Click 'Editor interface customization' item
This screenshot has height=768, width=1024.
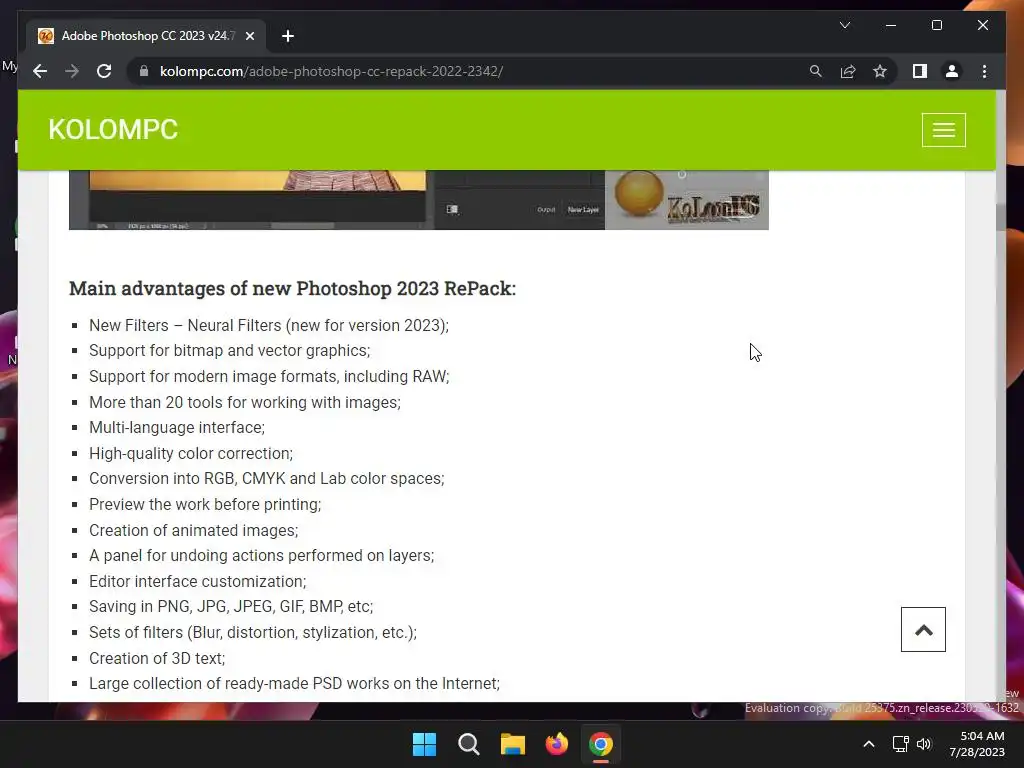[197, 581]
